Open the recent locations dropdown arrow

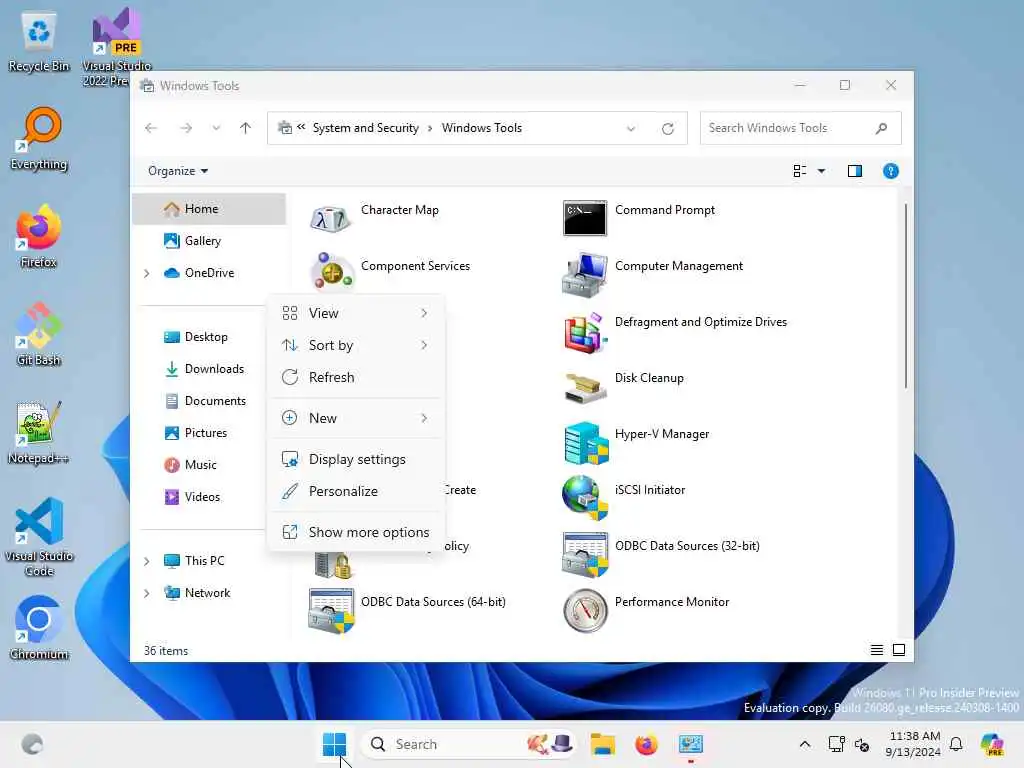[x=216, y=128]
